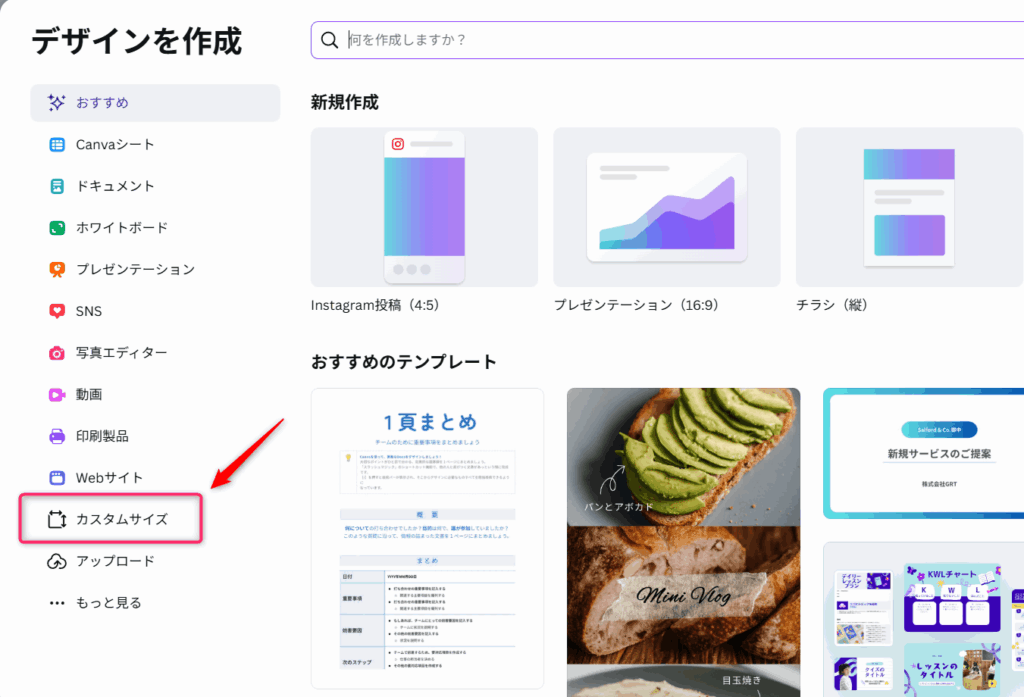Click the ホワイトボード icon in sidebar

[x=57, y=228]
